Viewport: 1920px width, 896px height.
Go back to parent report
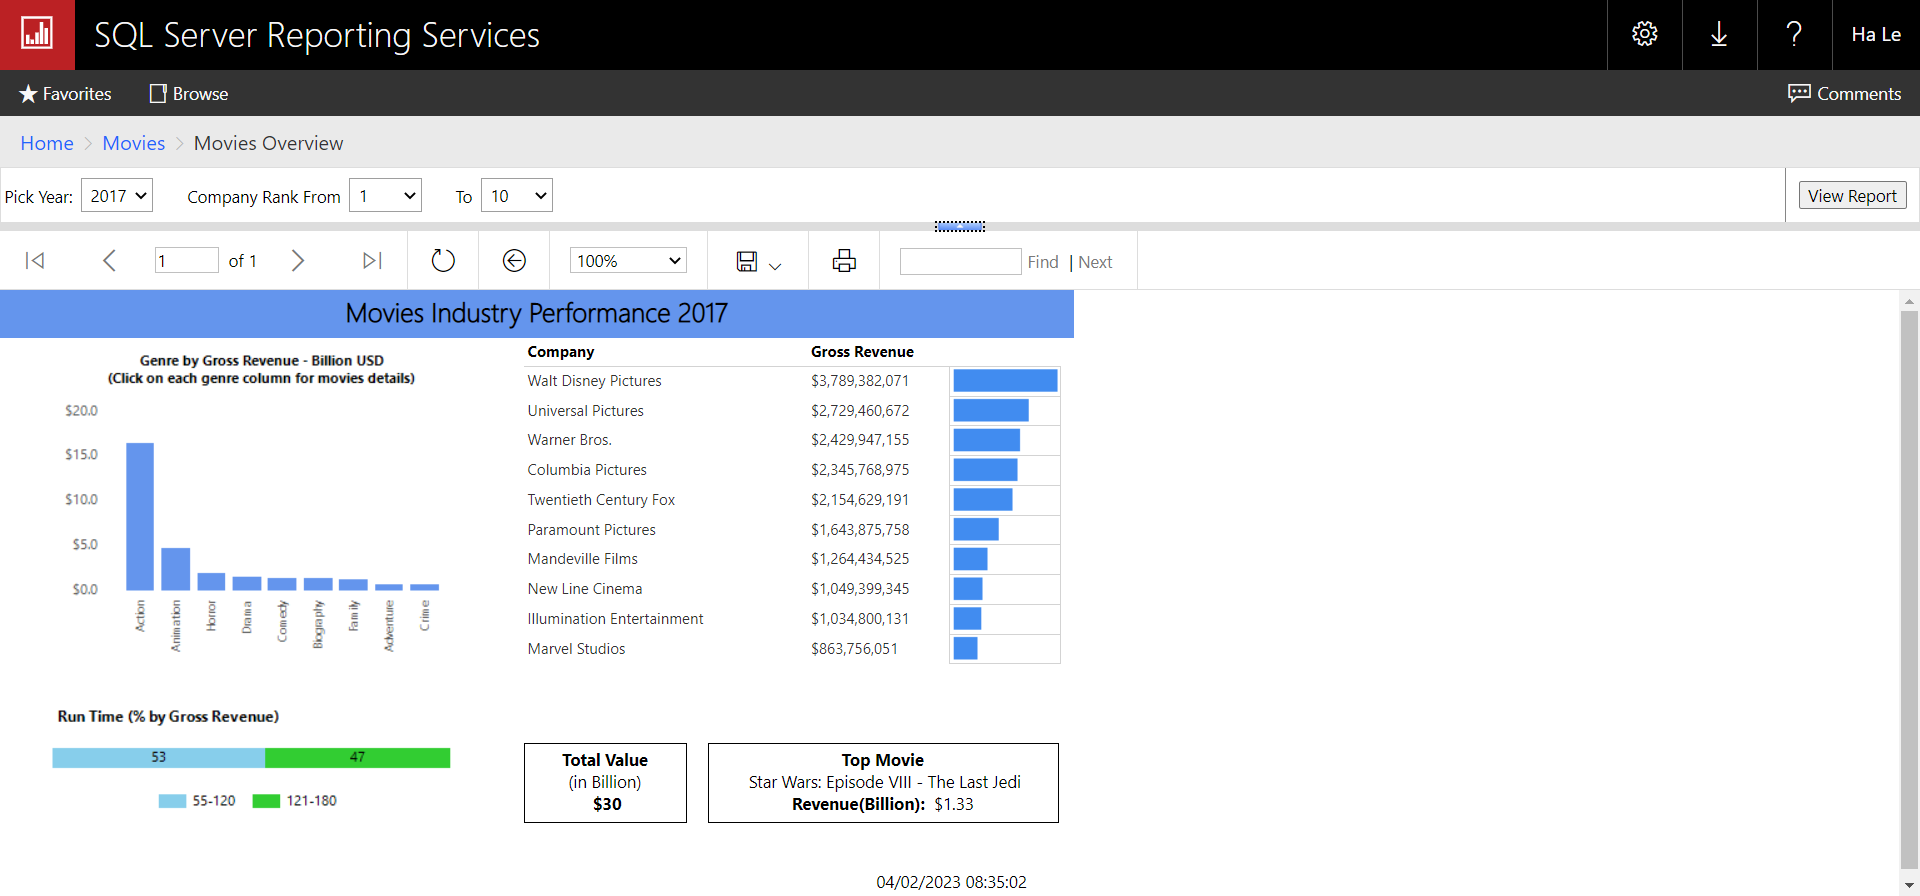point(514,261)
